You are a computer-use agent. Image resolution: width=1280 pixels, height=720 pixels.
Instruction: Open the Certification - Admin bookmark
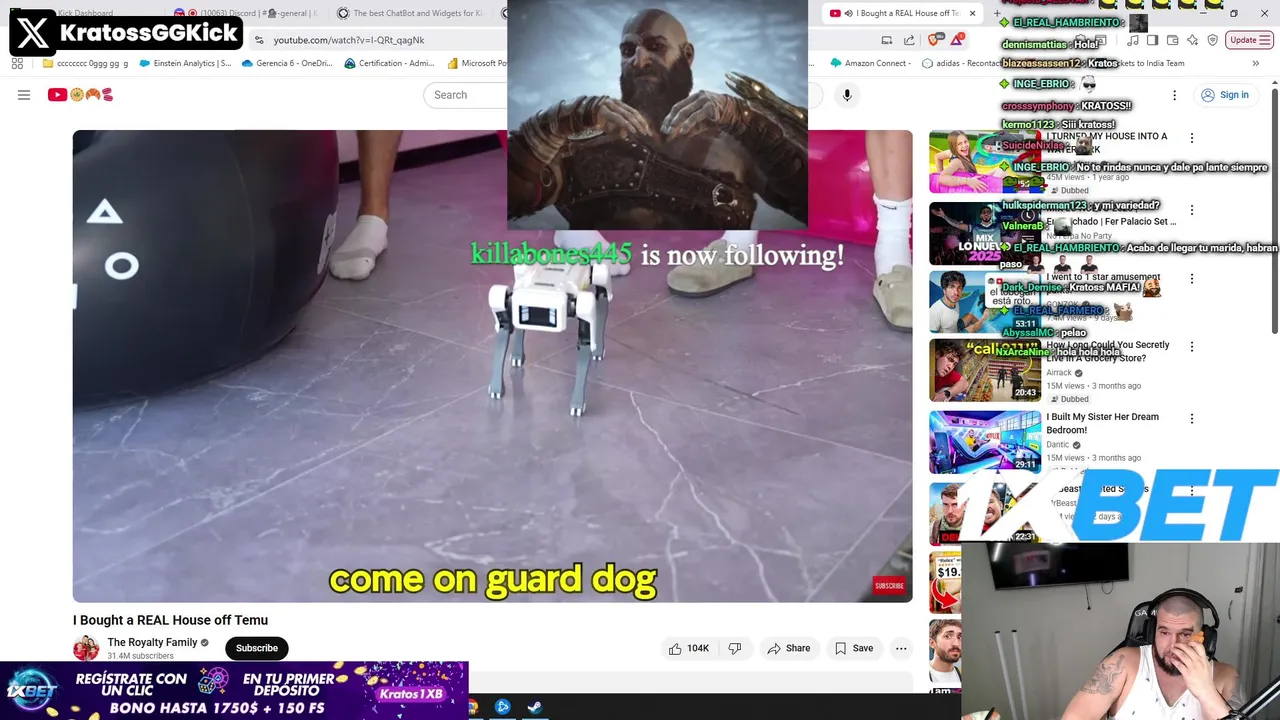coord(389,63)
